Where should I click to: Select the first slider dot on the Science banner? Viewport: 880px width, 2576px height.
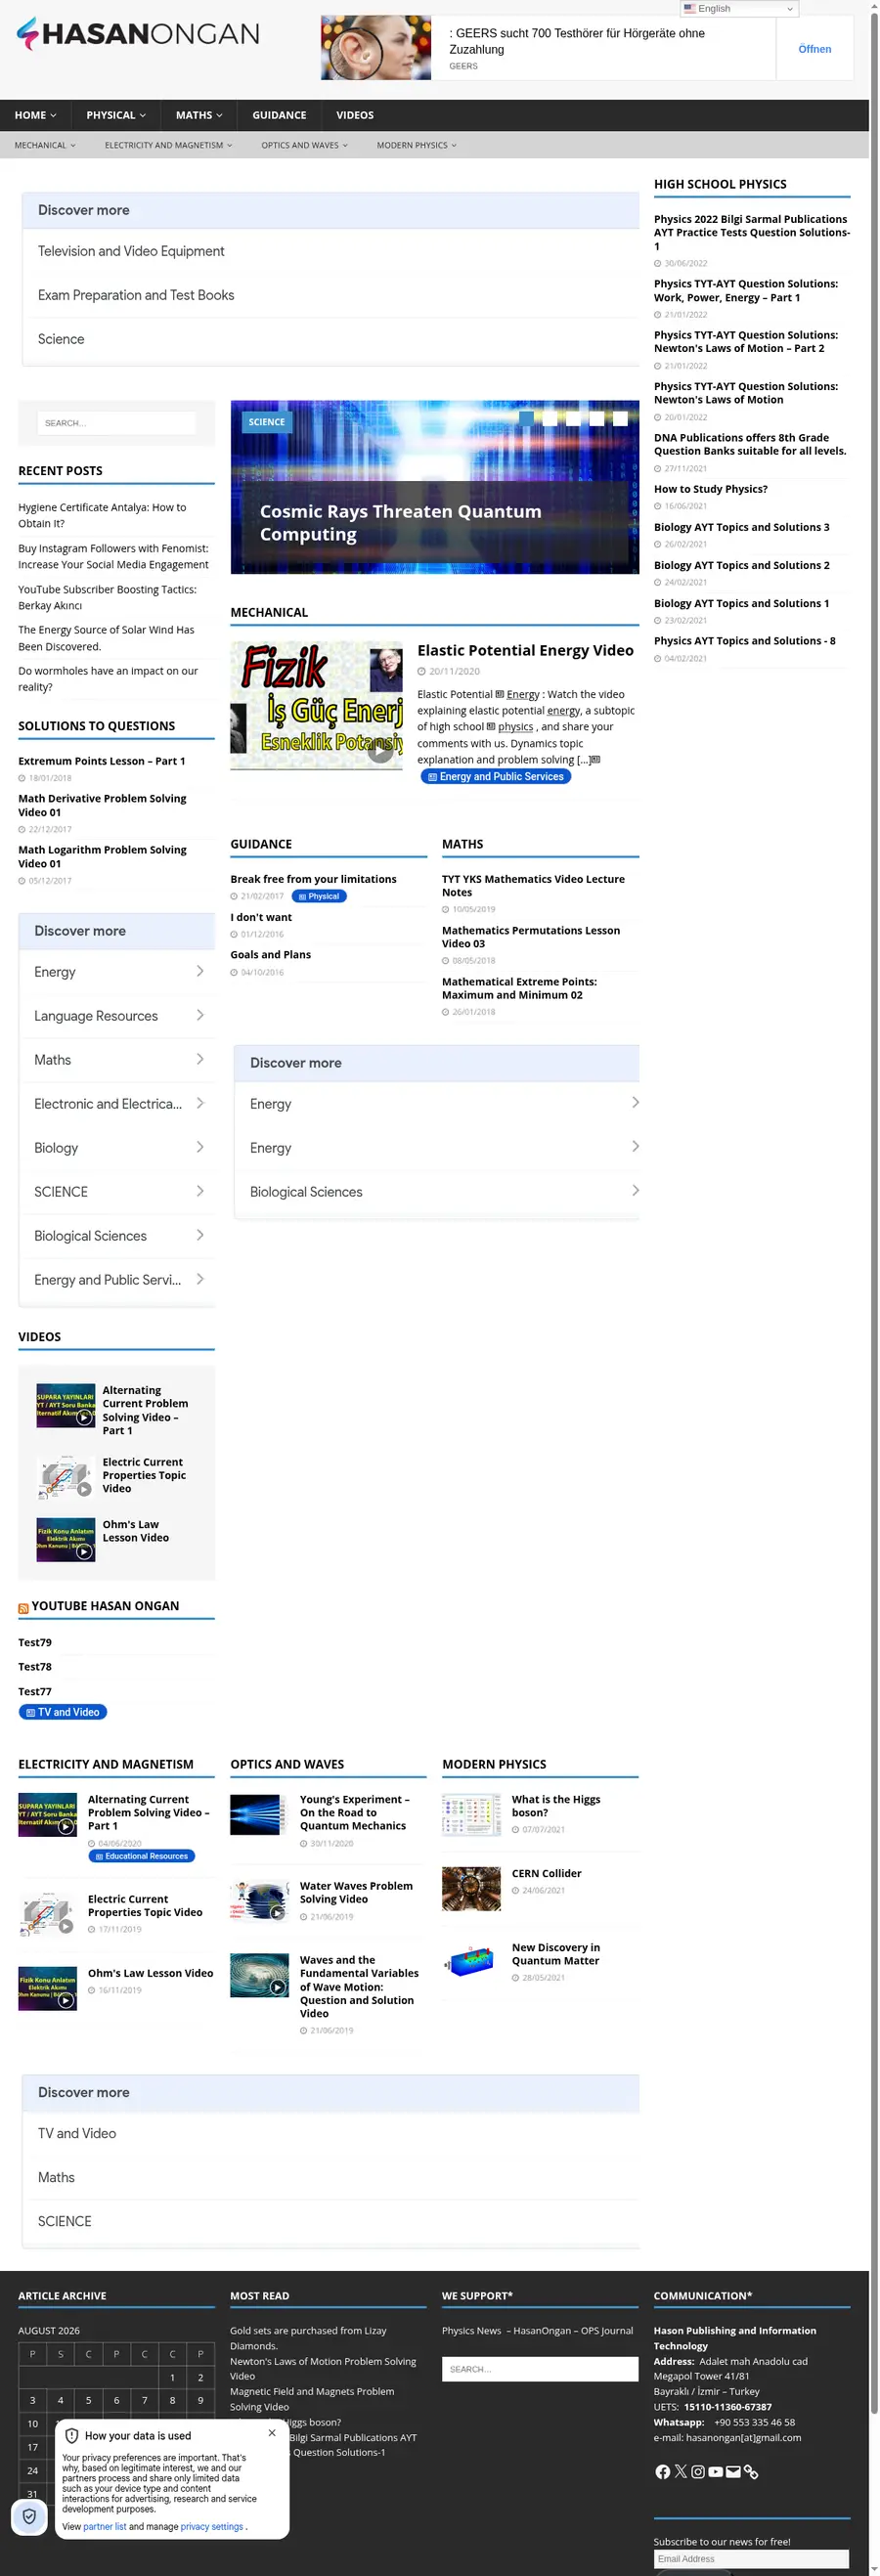point(526,418)
